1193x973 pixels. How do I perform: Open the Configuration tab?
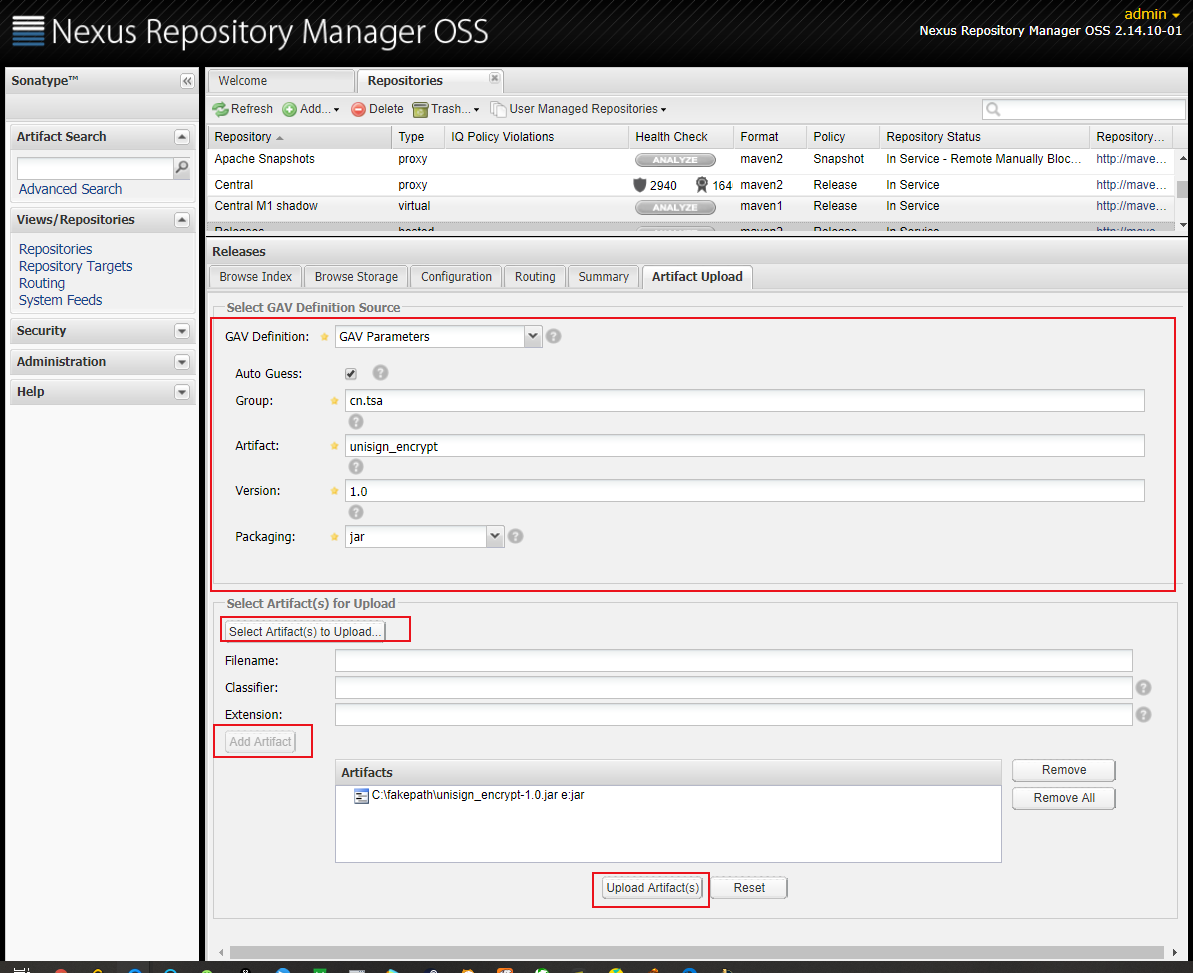(457, 277)
